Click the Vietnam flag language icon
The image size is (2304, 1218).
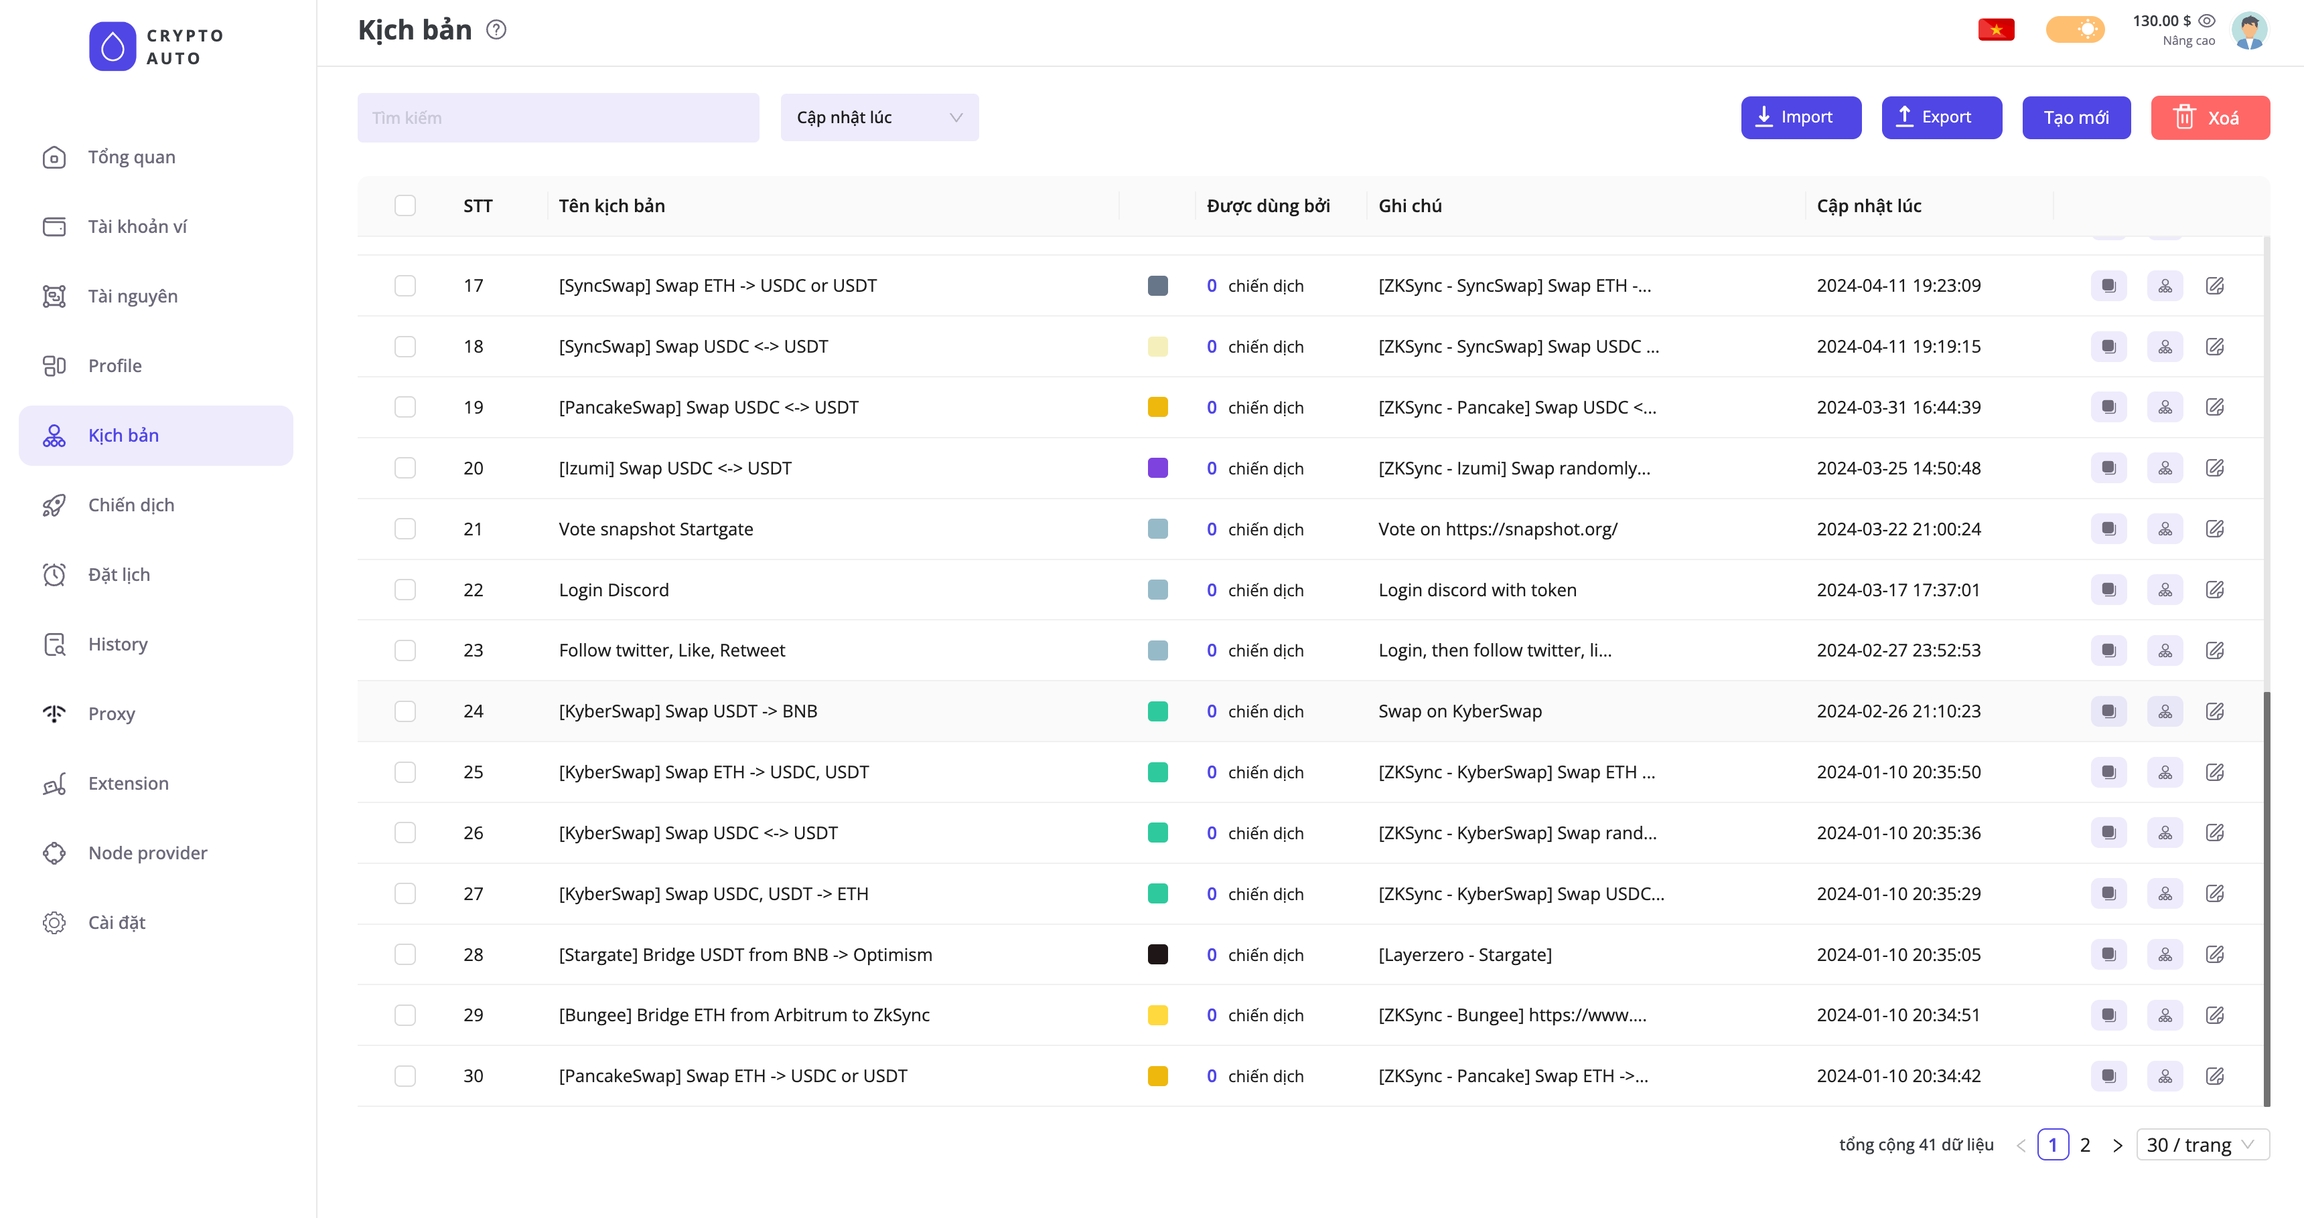[1996, 30]
